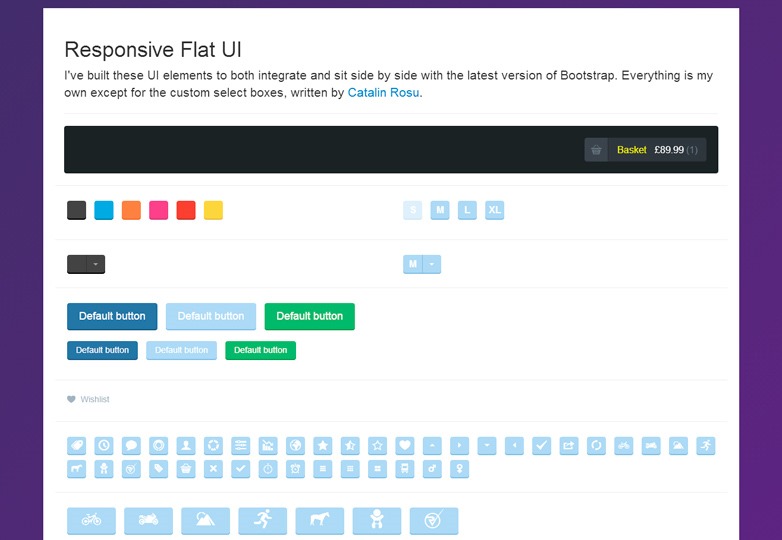Click the large motorcycle icon button
Image resolution: width=782 pixels, height=540 pixels.
tap(148, 520)
